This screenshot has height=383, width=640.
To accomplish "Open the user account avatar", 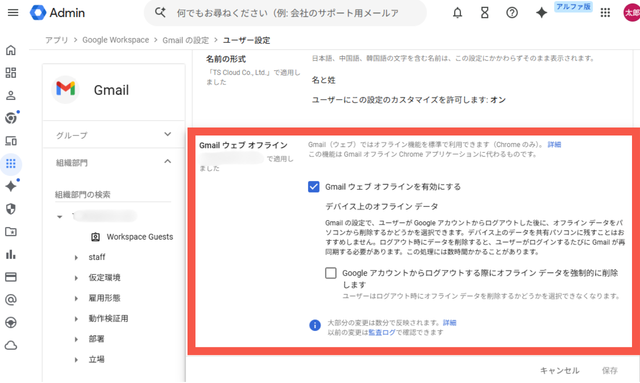I will pyautogui.click(x=631, y=13).
